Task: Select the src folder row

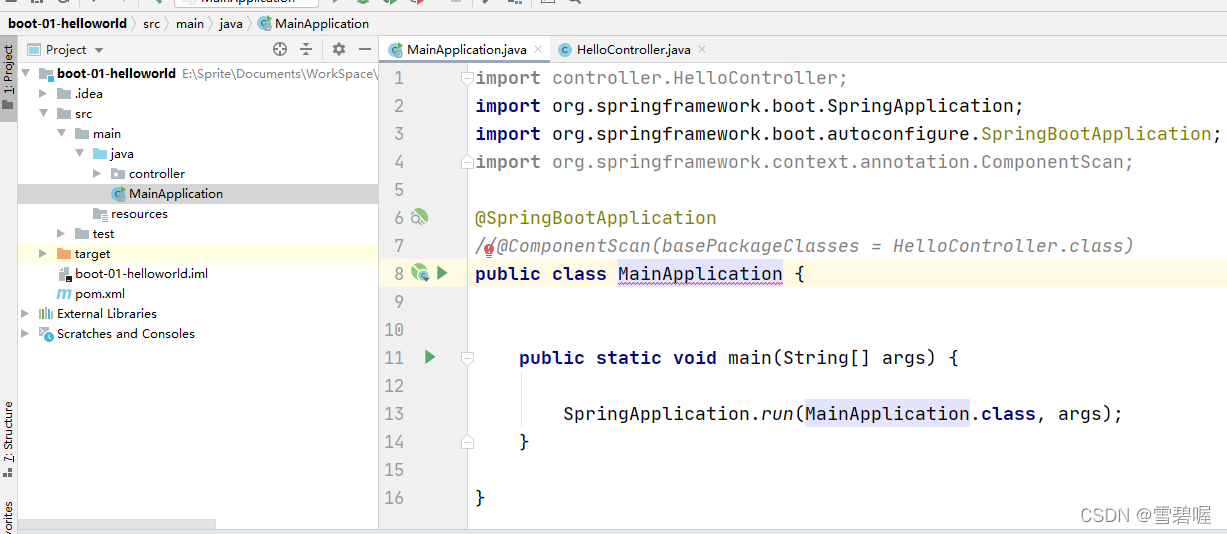Action: tap(198, 113)
